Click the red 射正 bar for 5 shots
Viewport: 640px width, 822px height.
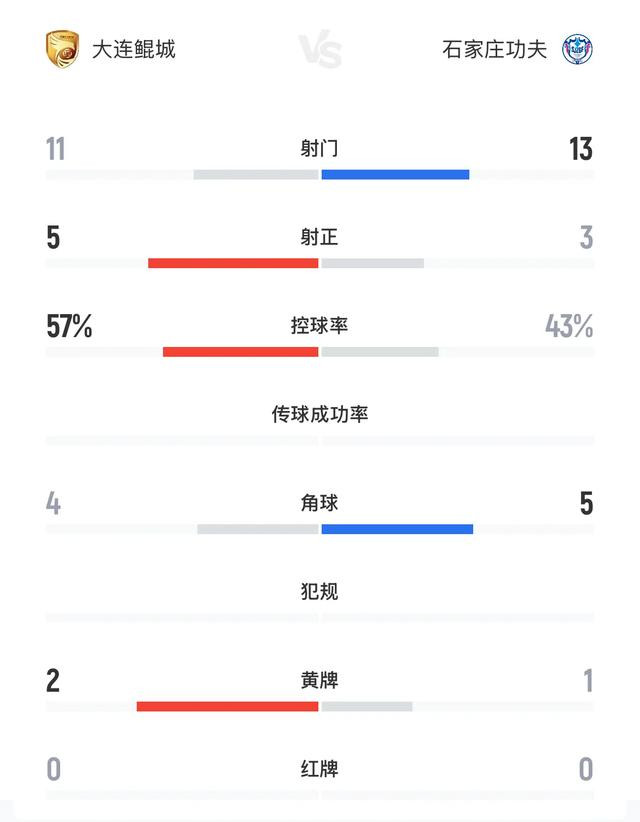tap(233, 263)
